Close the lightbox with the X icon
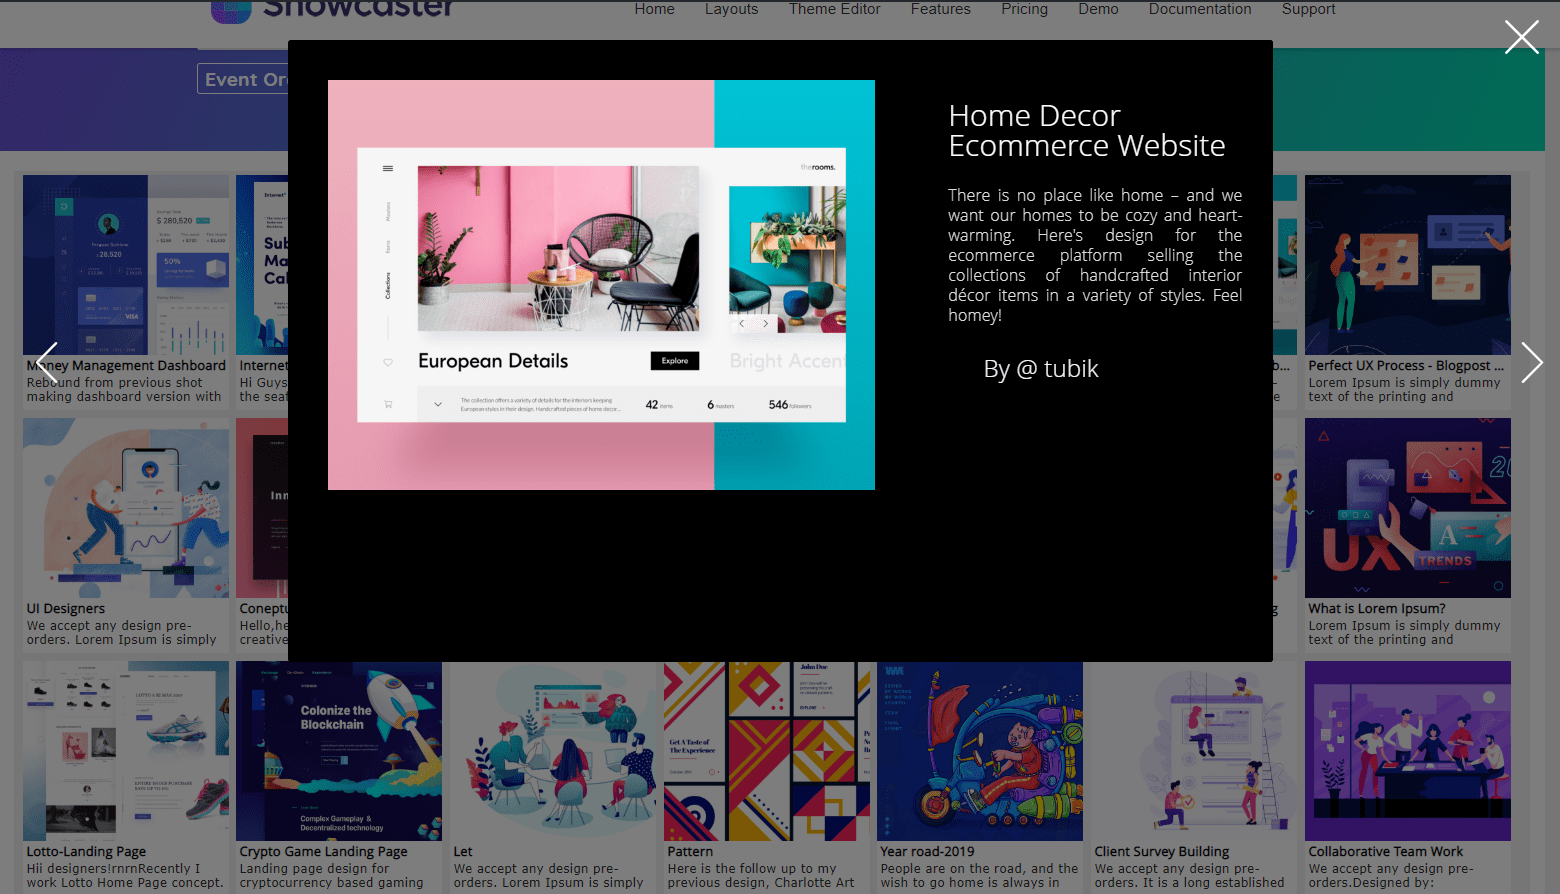The width and height of the screenshot is (1560, 894). (x=1521, y=37)
